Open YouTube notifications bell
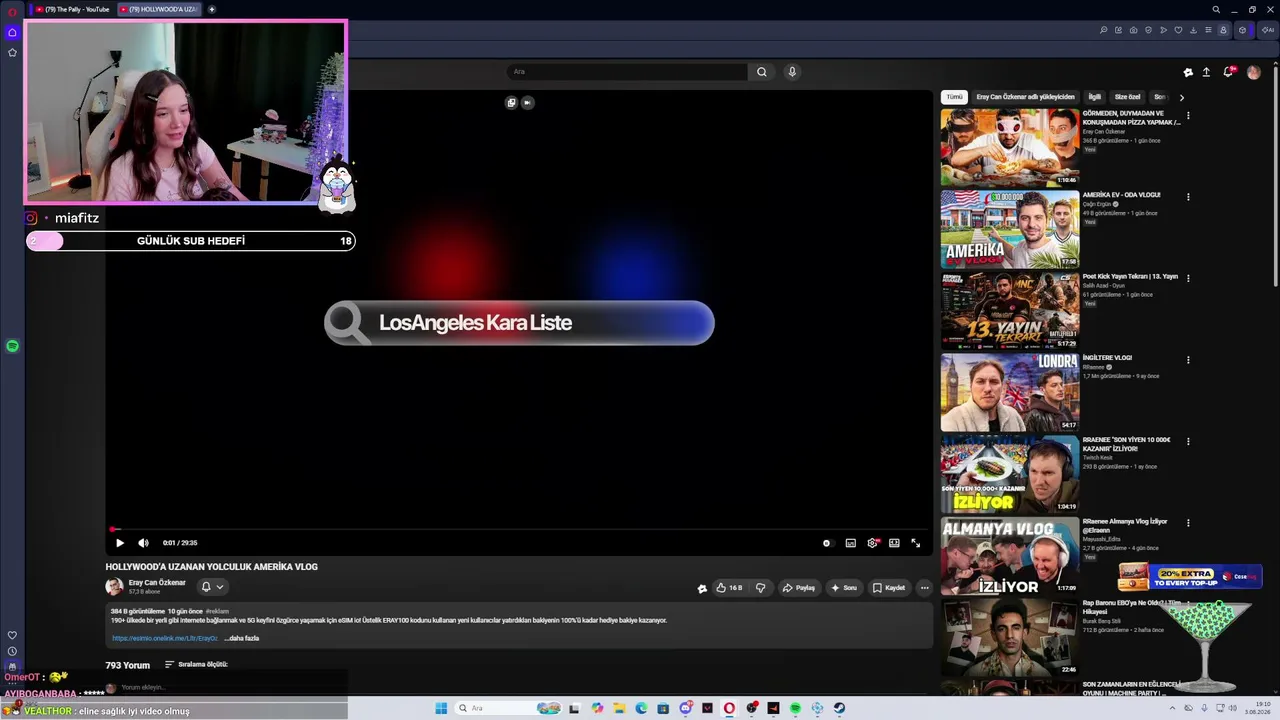 (x=1229, y=72)
